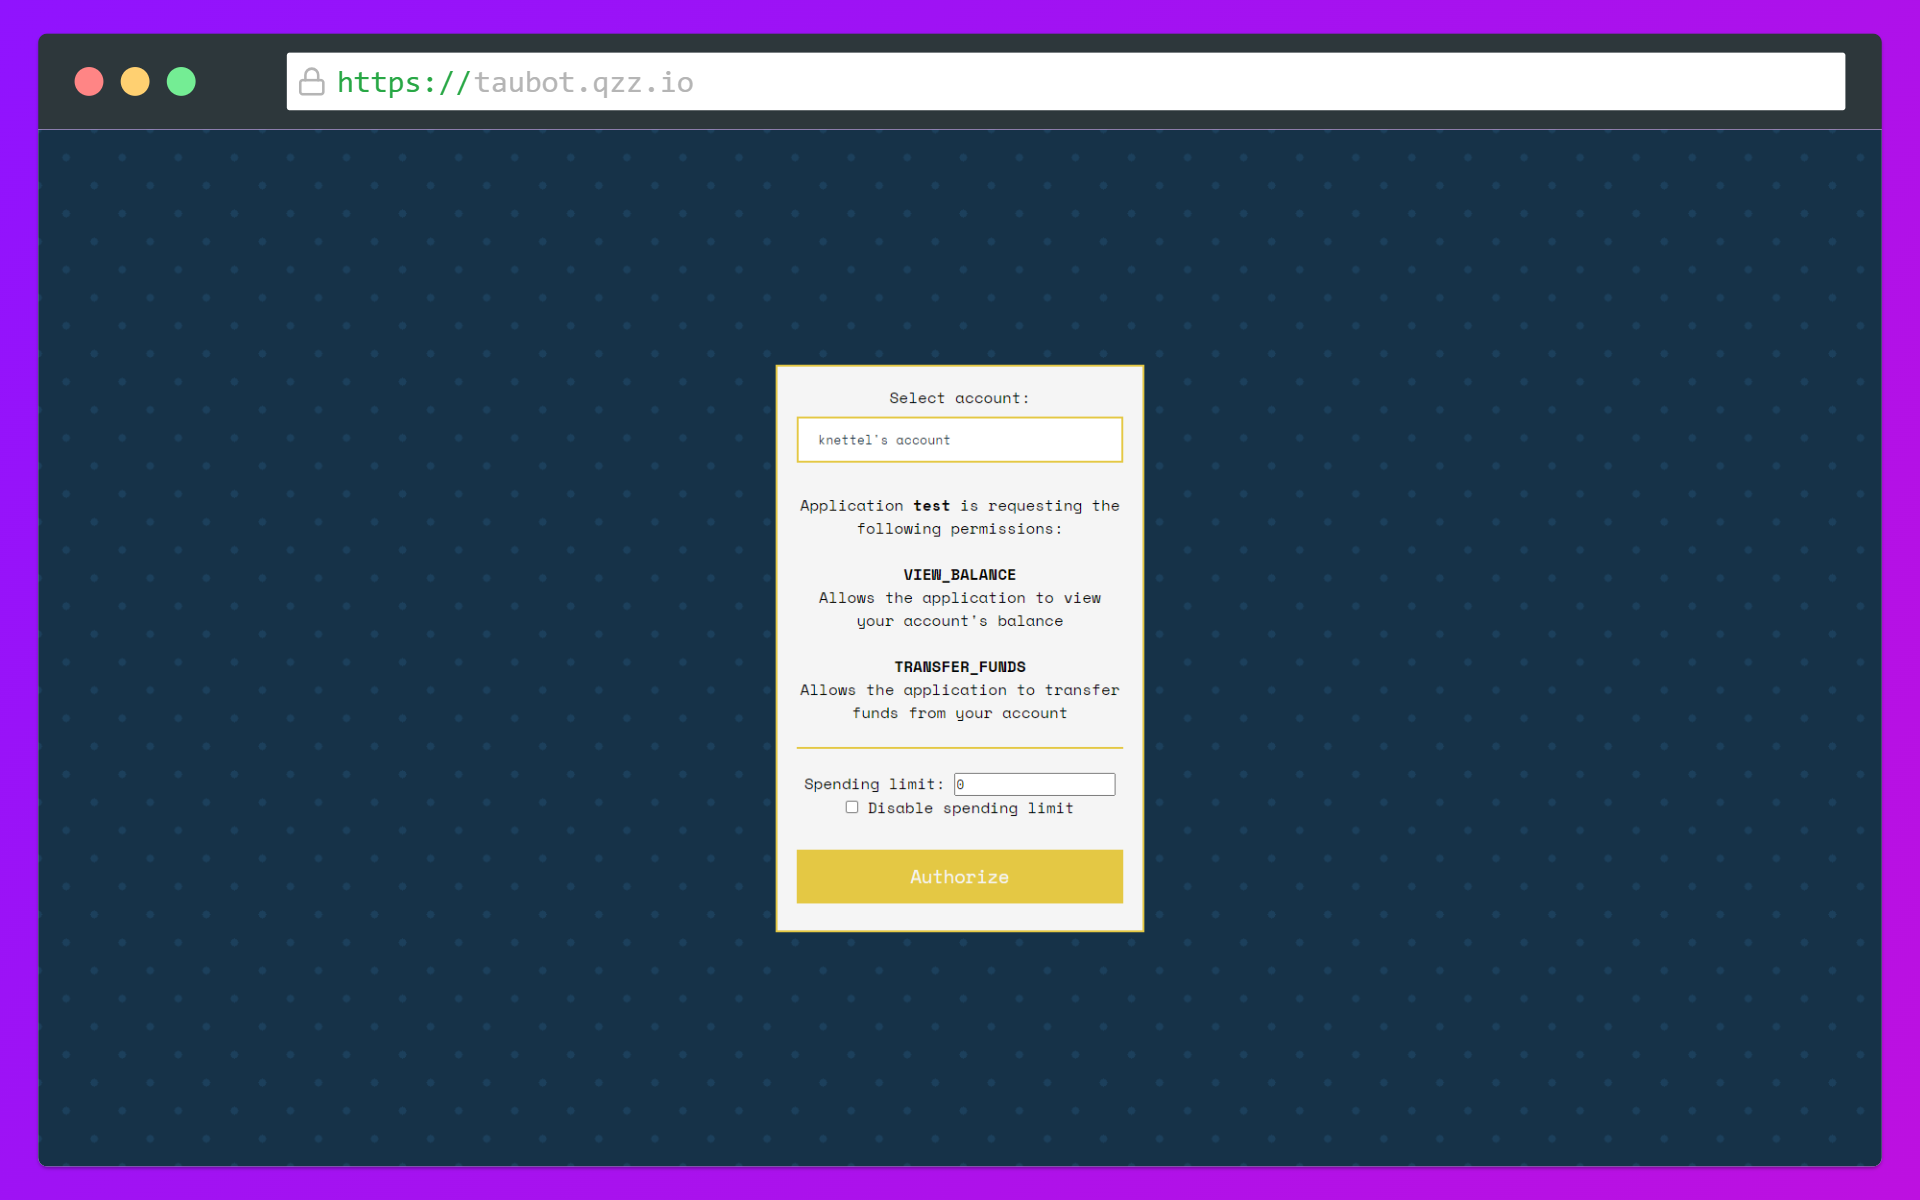Focus the Spending limit number field
The width and height of the screenshot is (1920, 1200).
(1034, 784)
